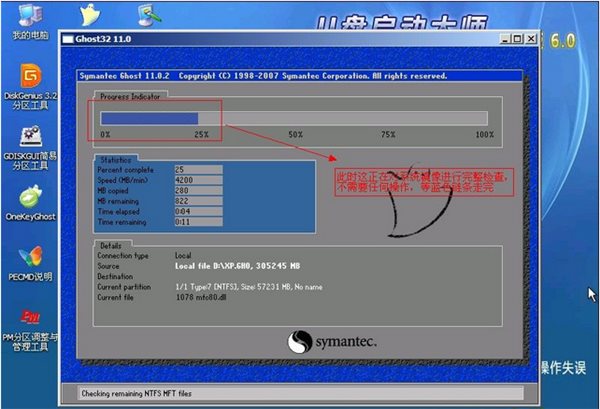Launch the Ghost desktop icon
This screenshot has height=409, width=600.
click(x=90, y=15)
